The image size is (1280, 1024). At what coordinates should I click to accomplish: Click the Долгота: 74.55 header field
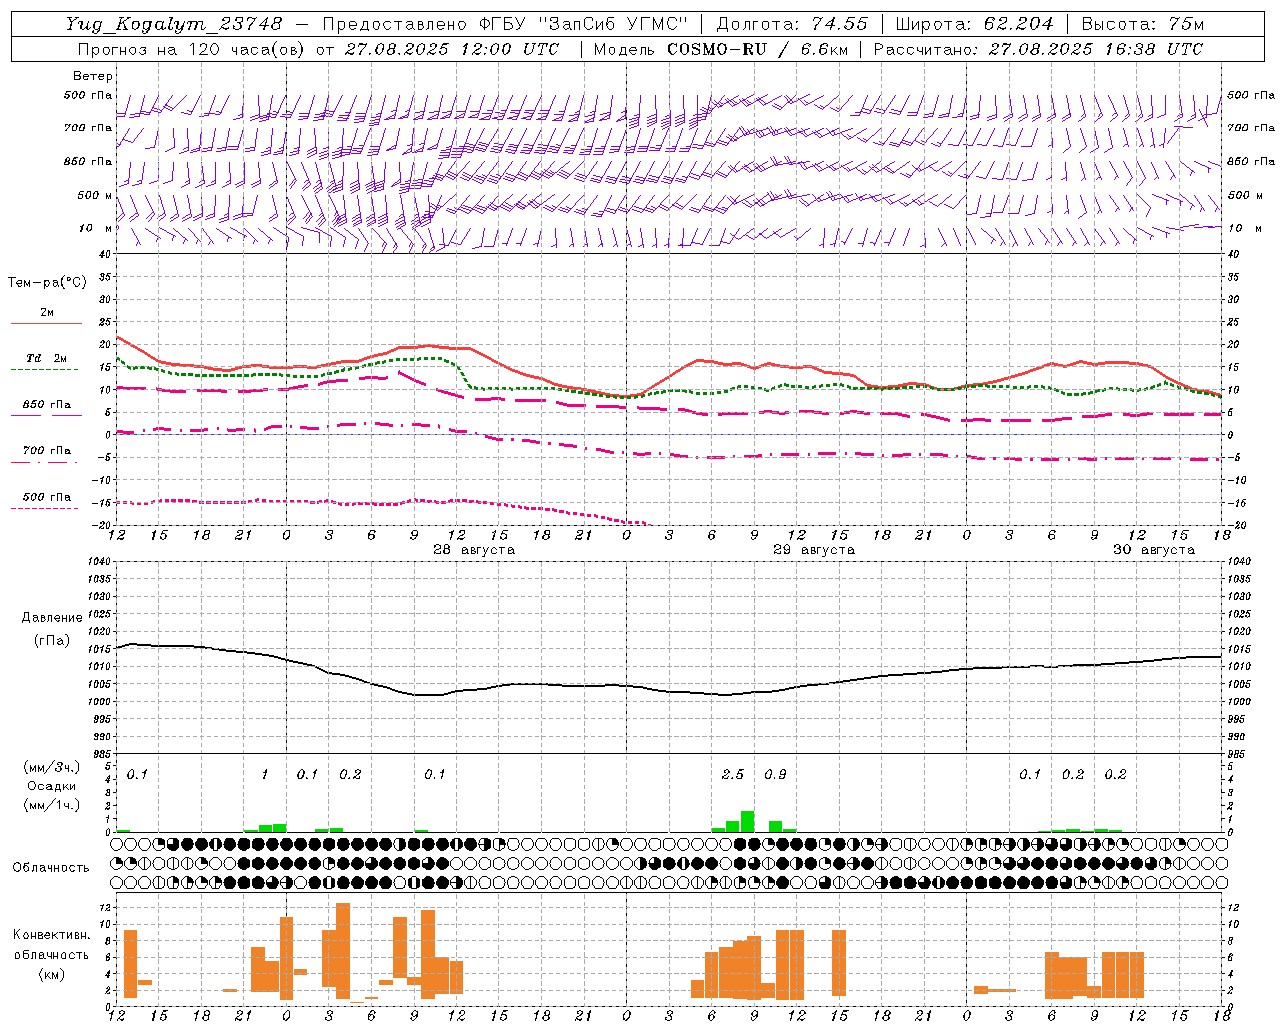(x=792, y=24)
